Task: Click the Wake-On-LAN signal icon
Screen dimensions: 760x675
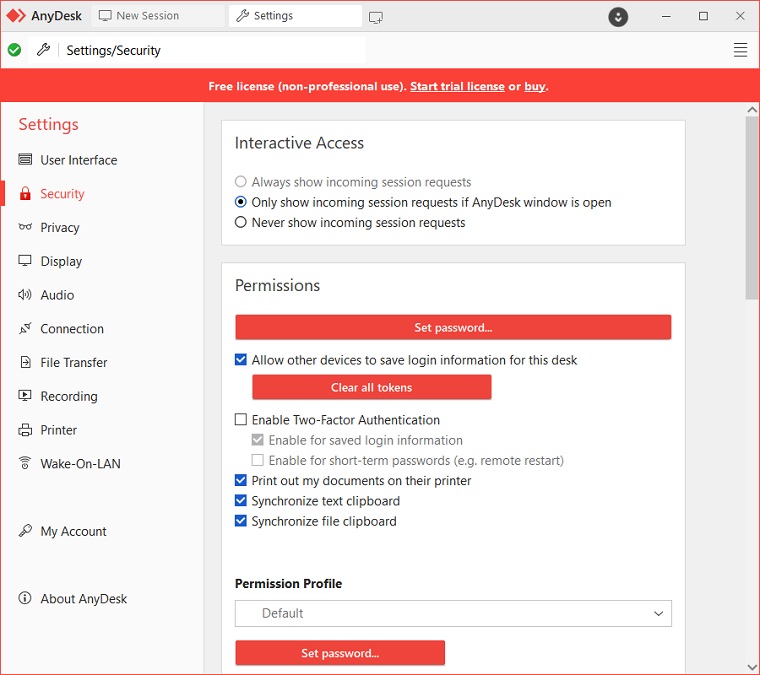Action: [25, 463]
